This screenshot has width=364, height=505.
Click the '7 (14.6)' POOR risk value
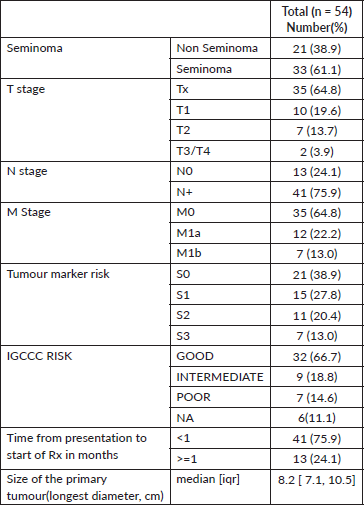tap(317, 397)
